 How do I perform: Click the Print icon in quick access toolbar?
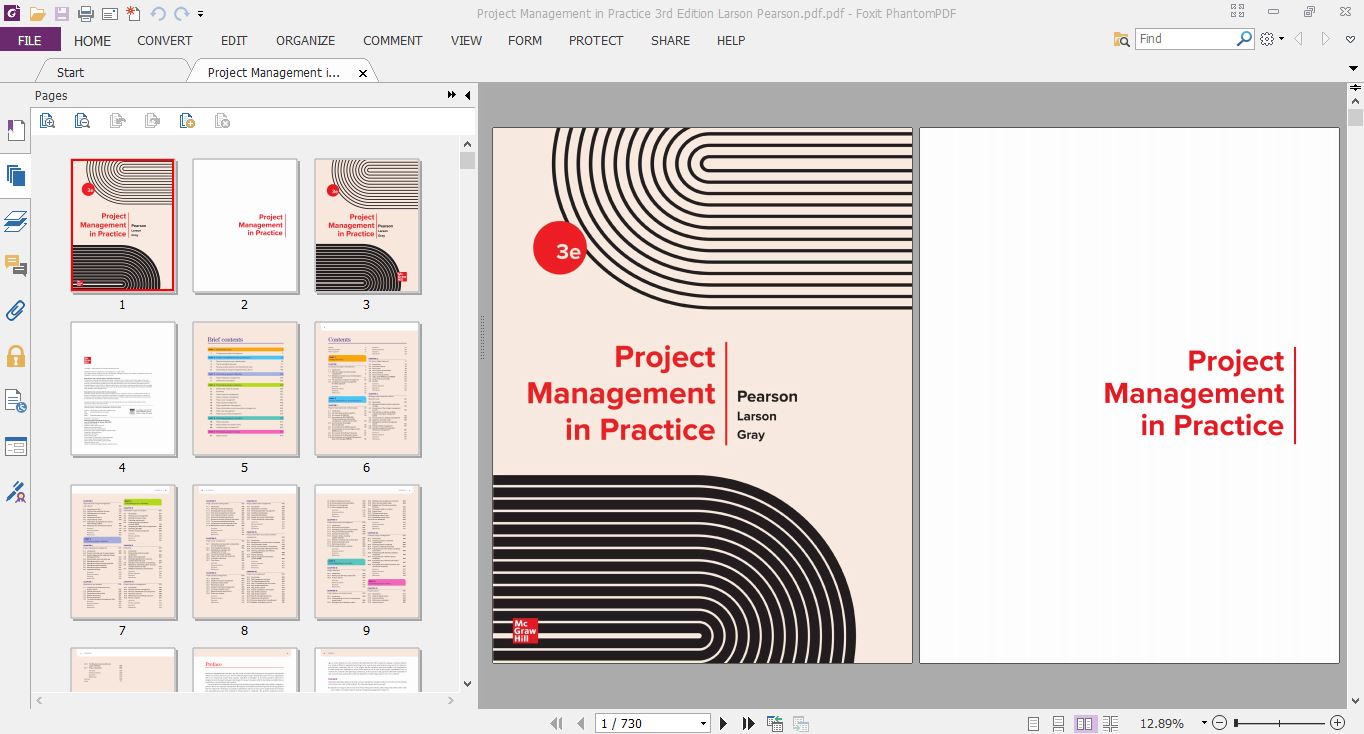(x=85, y=13)
